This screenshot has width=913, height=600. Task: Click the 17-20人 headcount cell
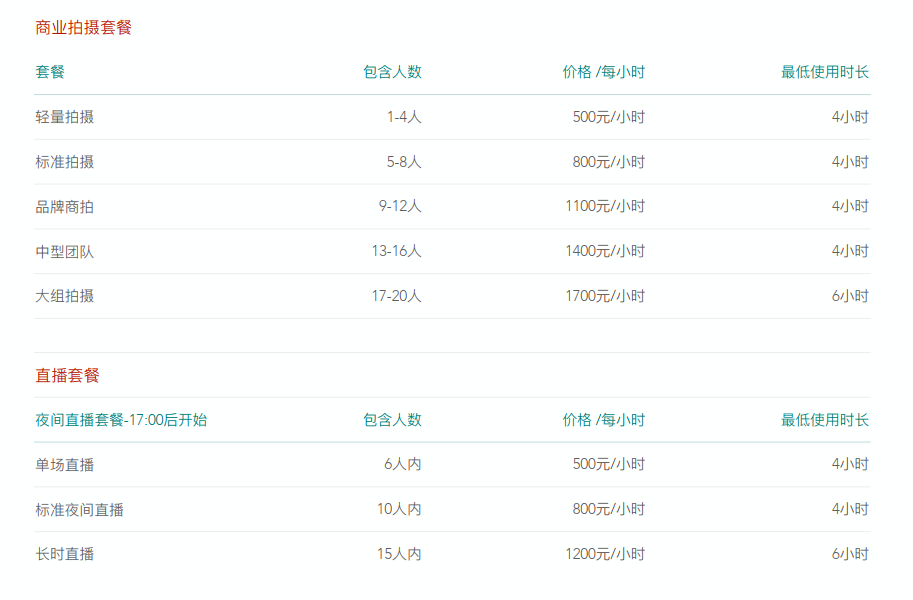[x=397, y=296]
